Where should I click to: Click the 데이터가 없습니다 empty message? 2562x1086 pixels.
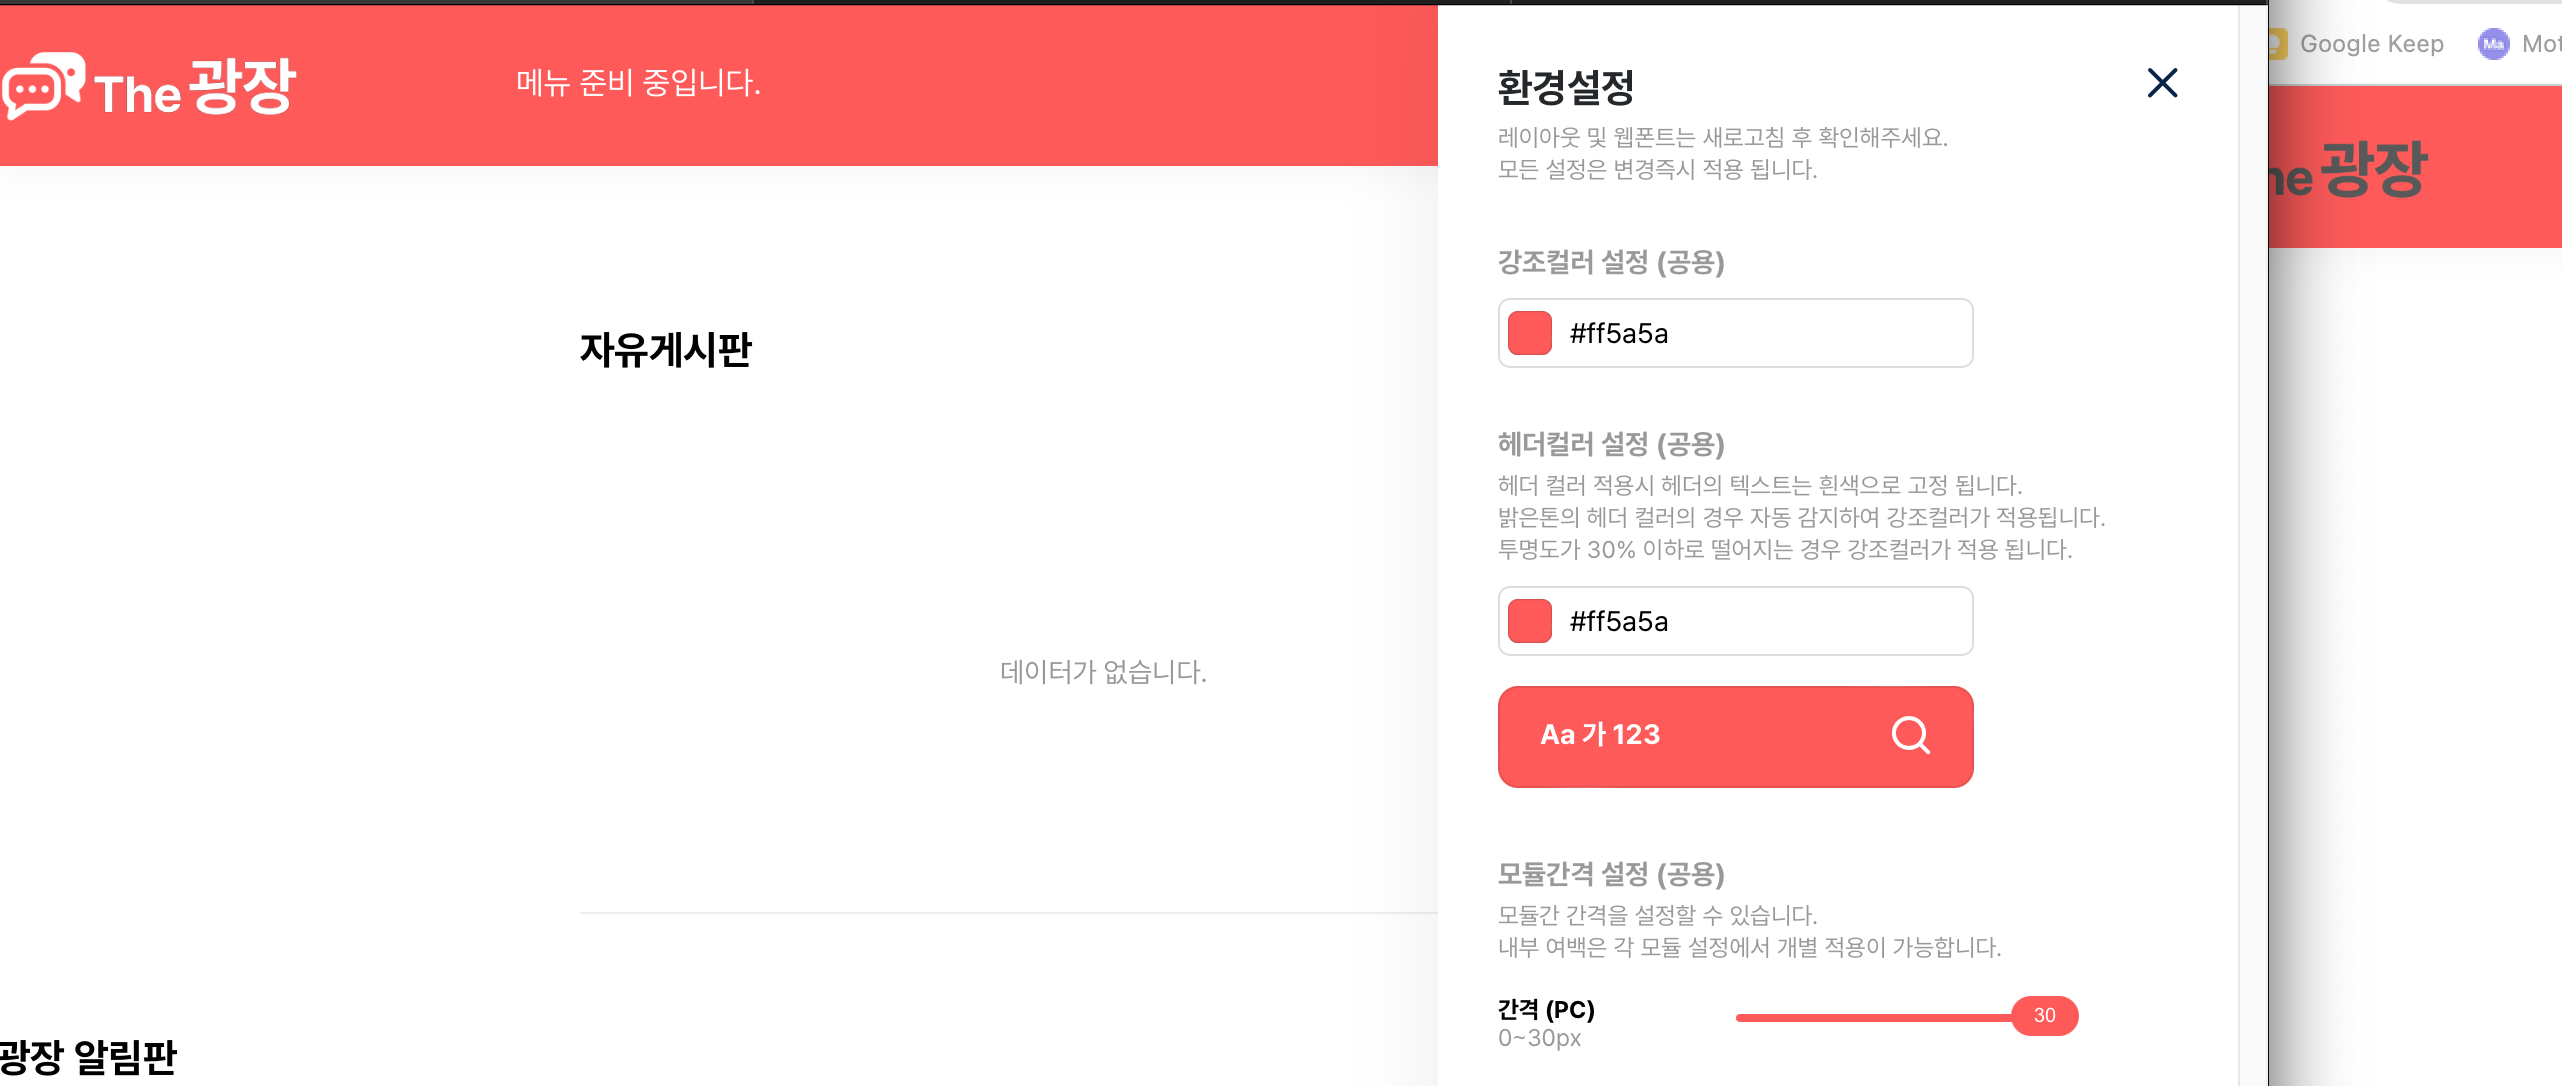click(x=1103, y=672)
